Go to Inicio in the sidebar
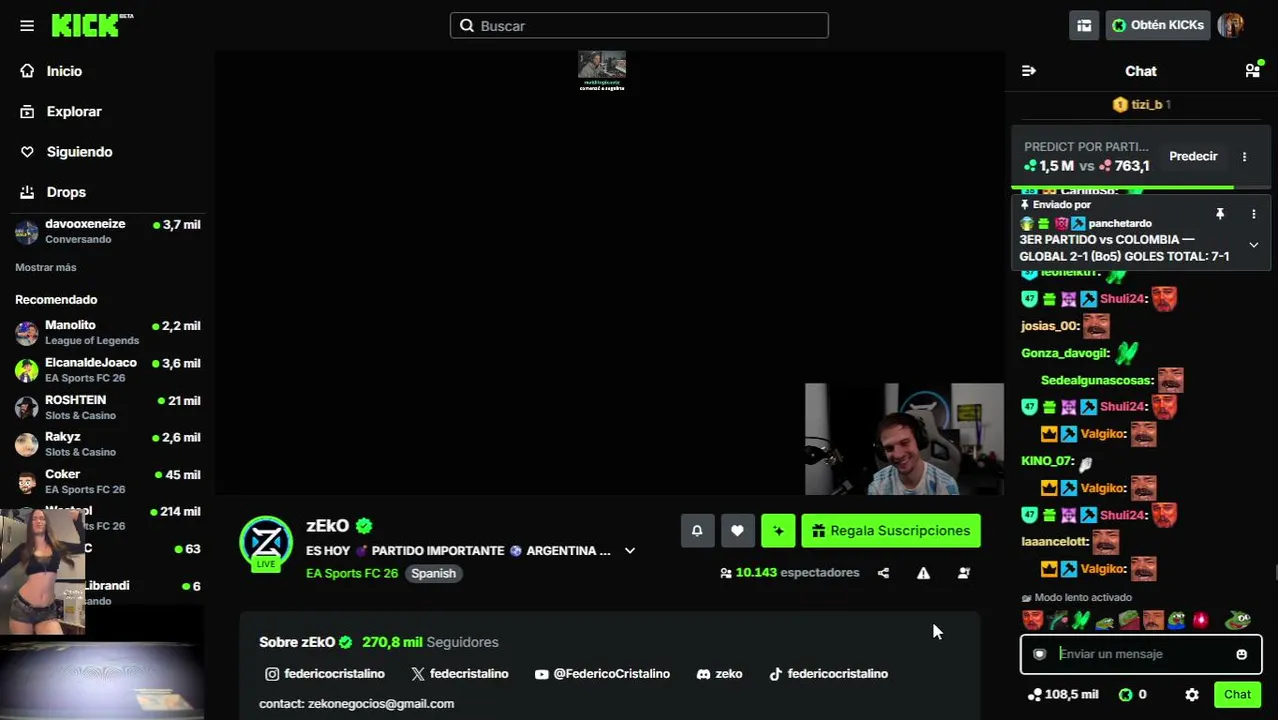 coord(64,71)
